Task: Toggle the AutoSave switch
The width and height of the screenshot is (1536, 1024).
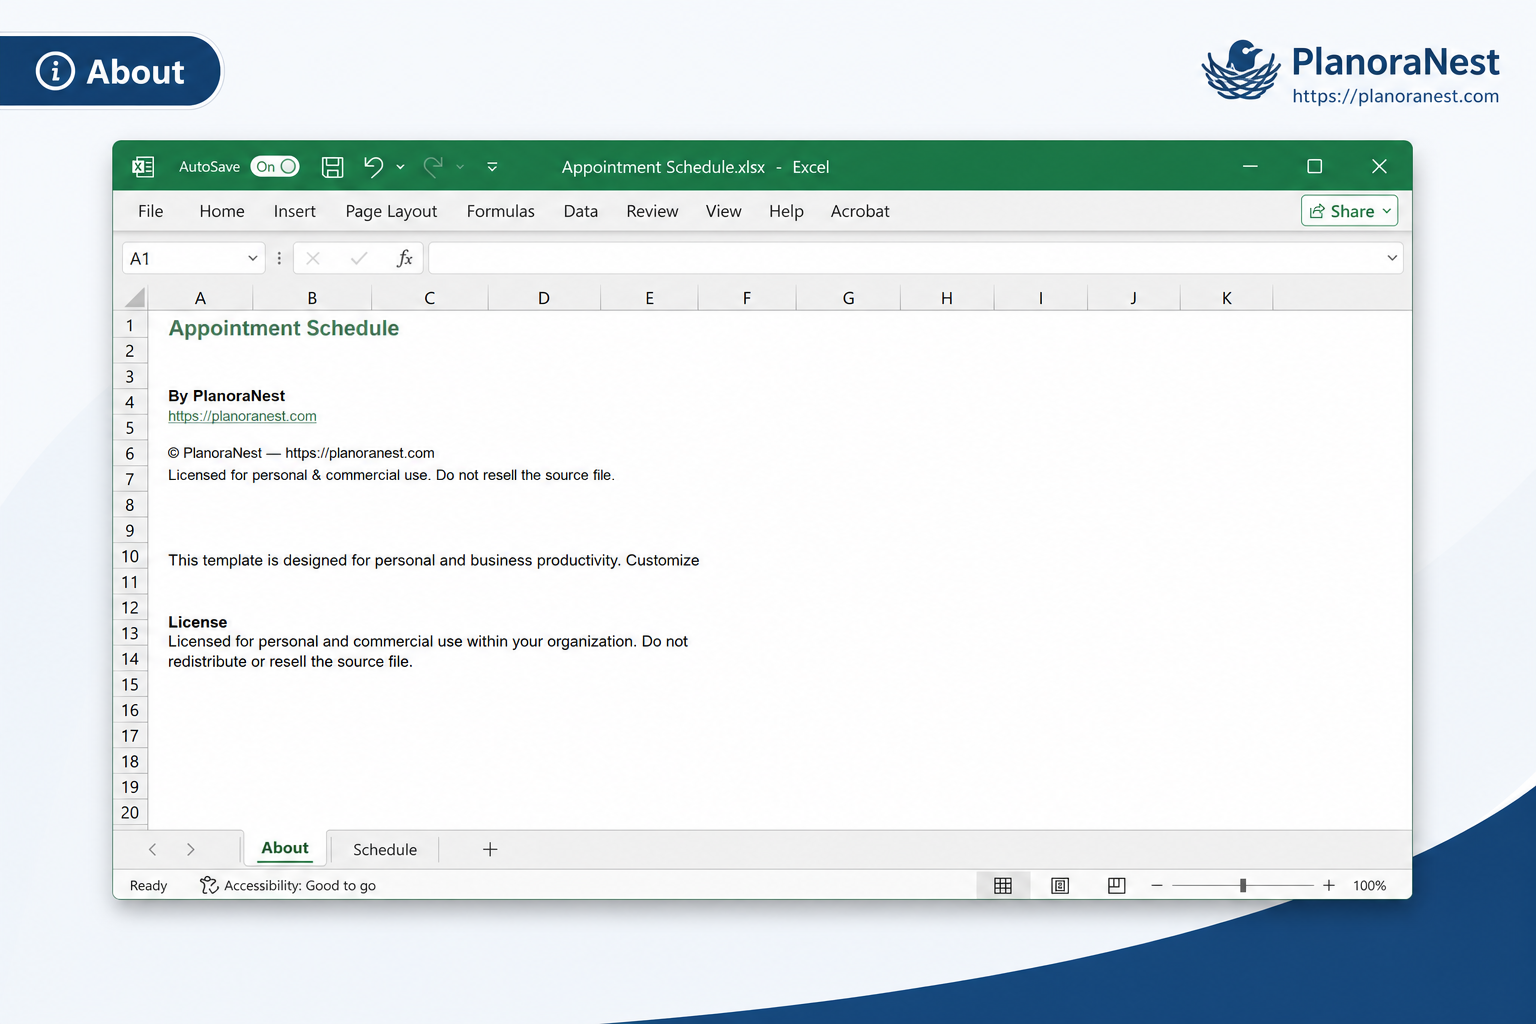Action: 275,167
